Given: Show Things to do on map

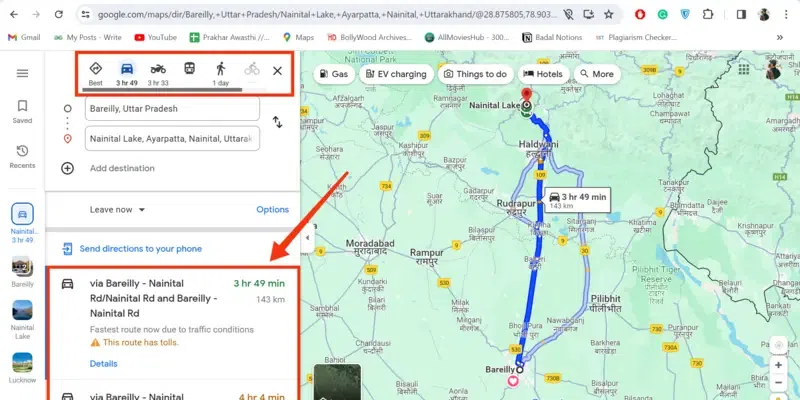Looking at the screenshot, I should [476, 74].
